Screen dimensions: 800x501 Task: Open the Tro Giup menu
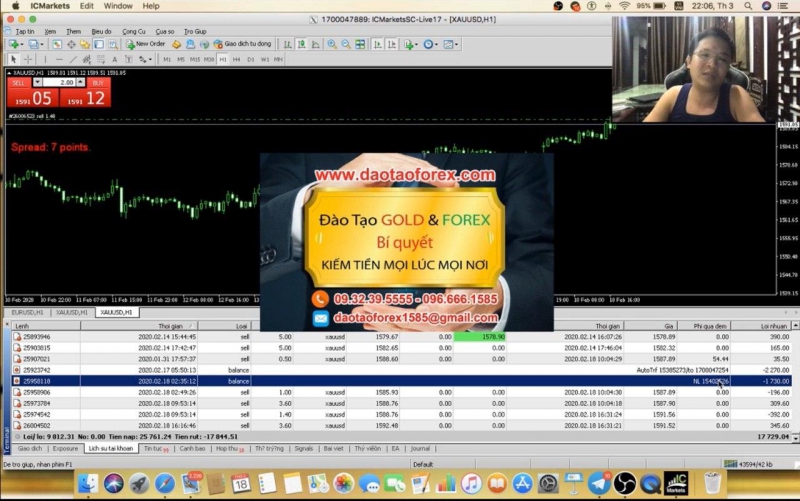[195, 32]
